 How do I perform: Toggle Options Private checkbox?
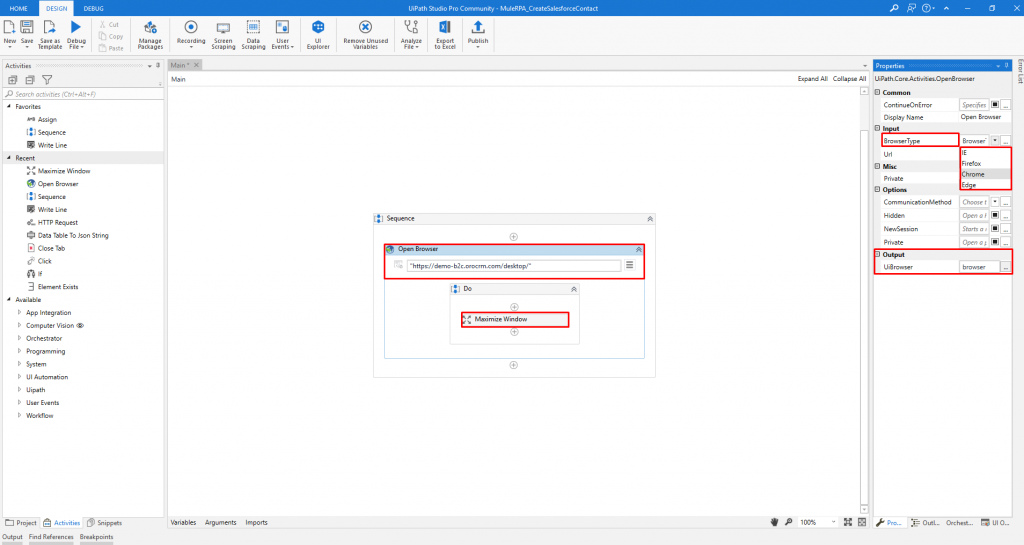[995, 241]
